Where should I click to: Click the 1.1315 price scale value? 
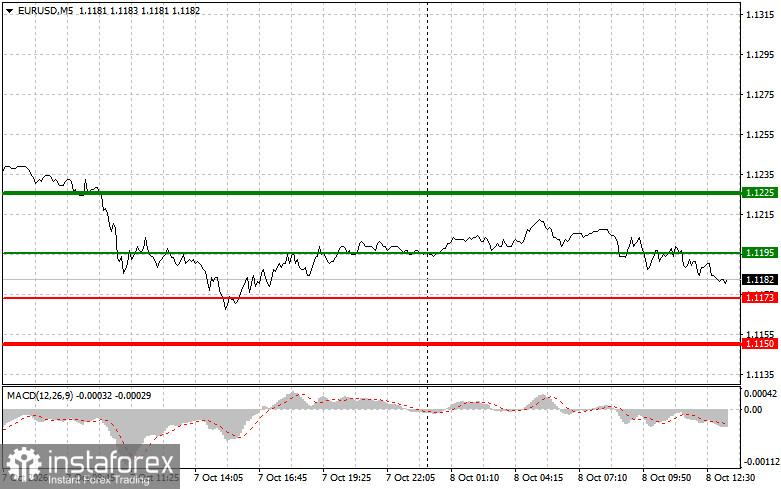760,15
